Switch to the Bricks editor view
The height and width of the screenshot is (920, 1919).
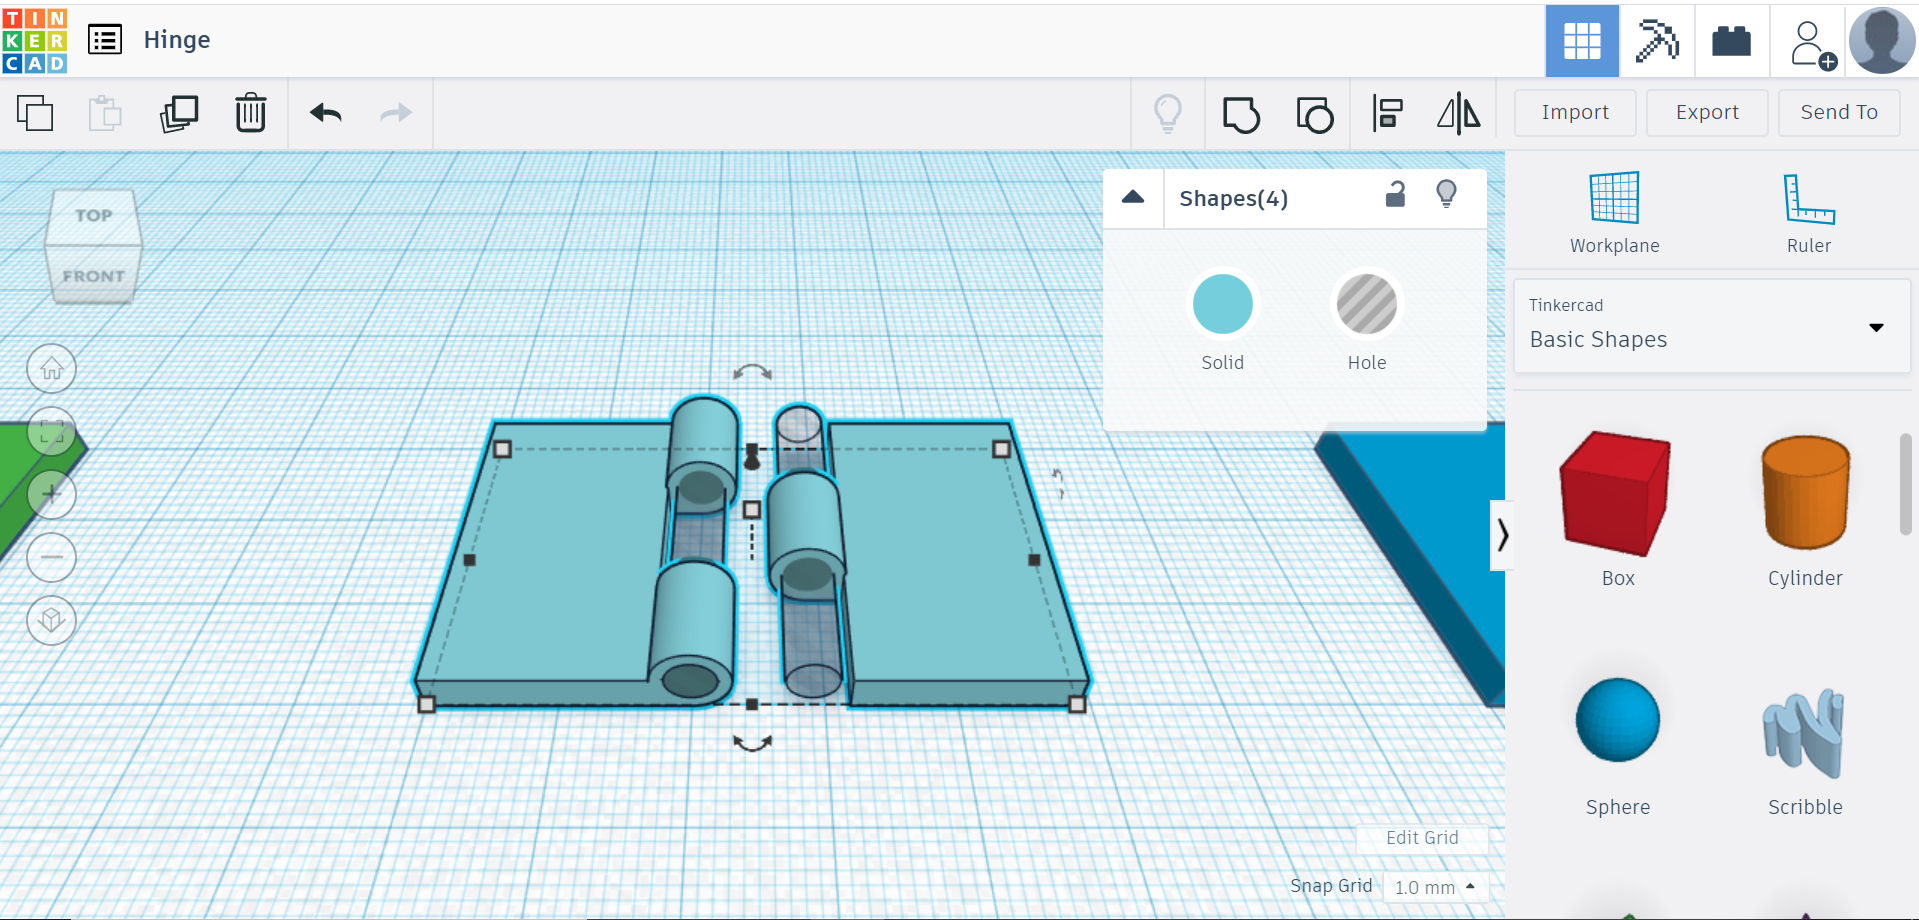point(1730,40)
